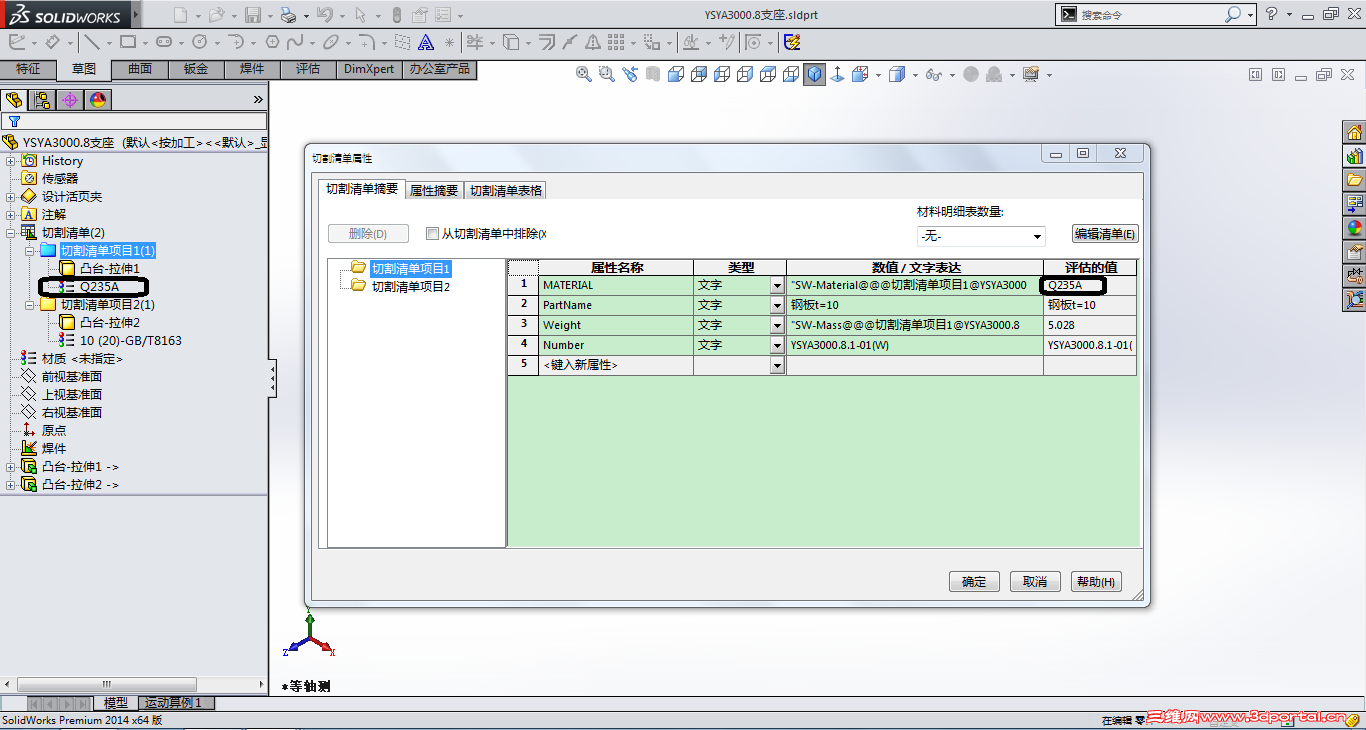
Task: Click the PartName property name cell
Action: pyautogui.click(x=616, y=305)
